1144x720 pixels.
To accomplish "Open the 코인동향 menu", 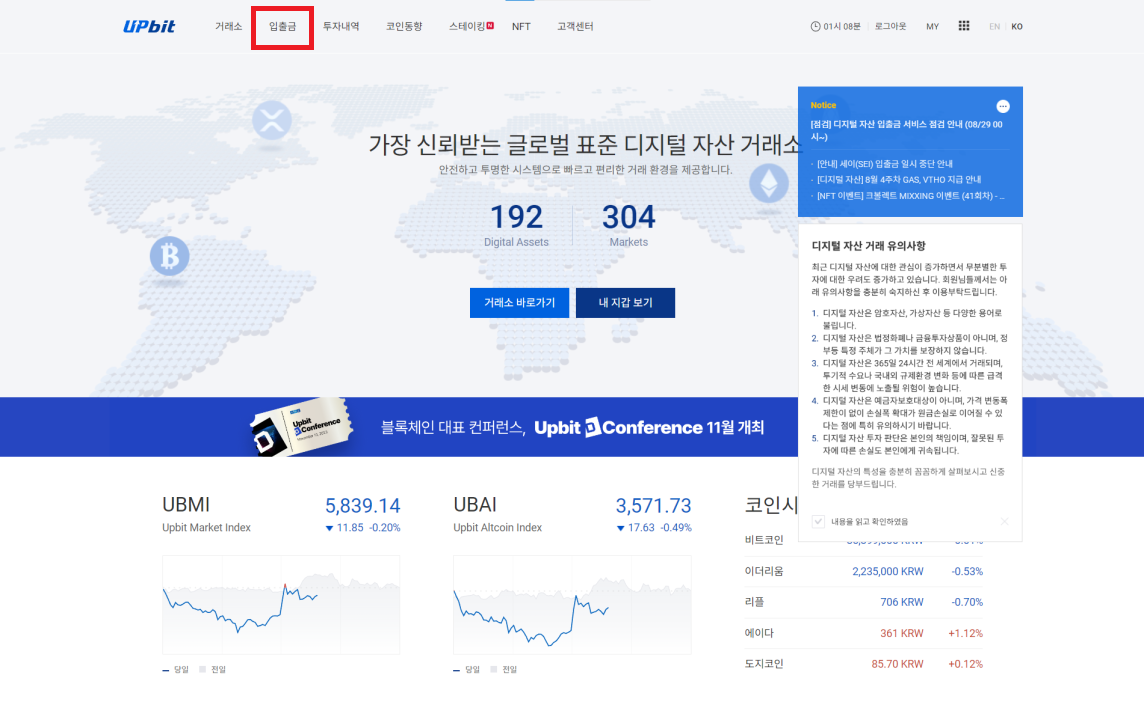I will [x=404, y=26].
